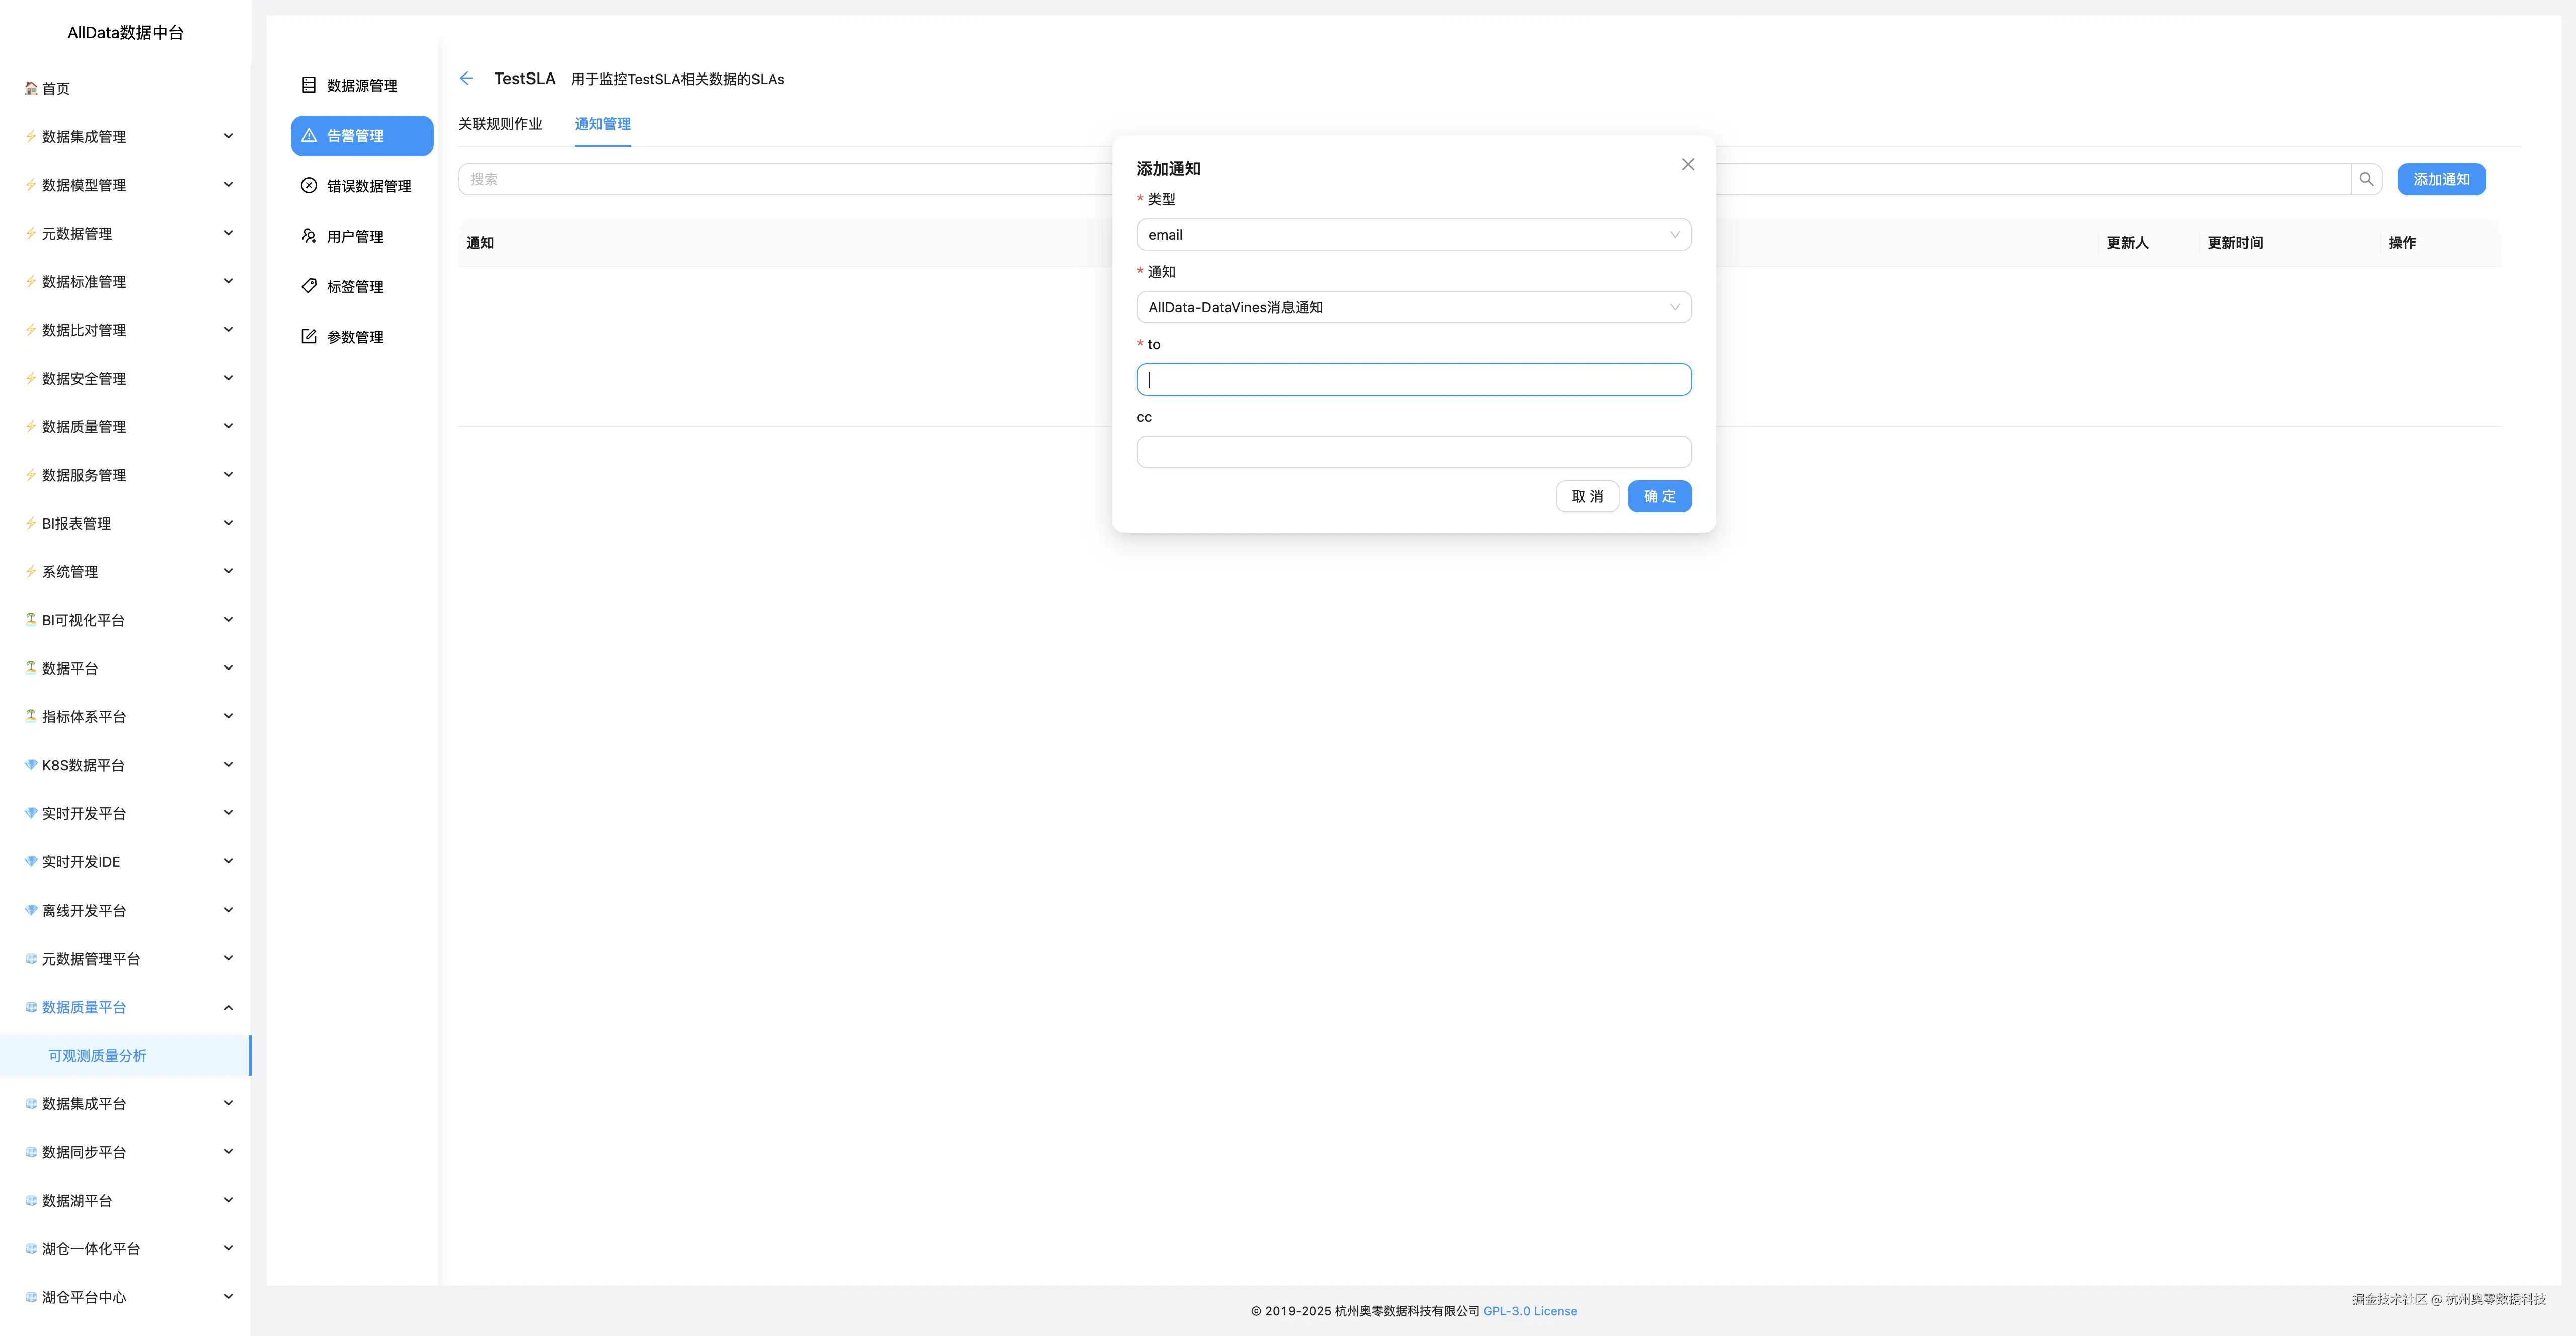
Task: Open the 类型 email dropdown
Action: pos(1412,235)
